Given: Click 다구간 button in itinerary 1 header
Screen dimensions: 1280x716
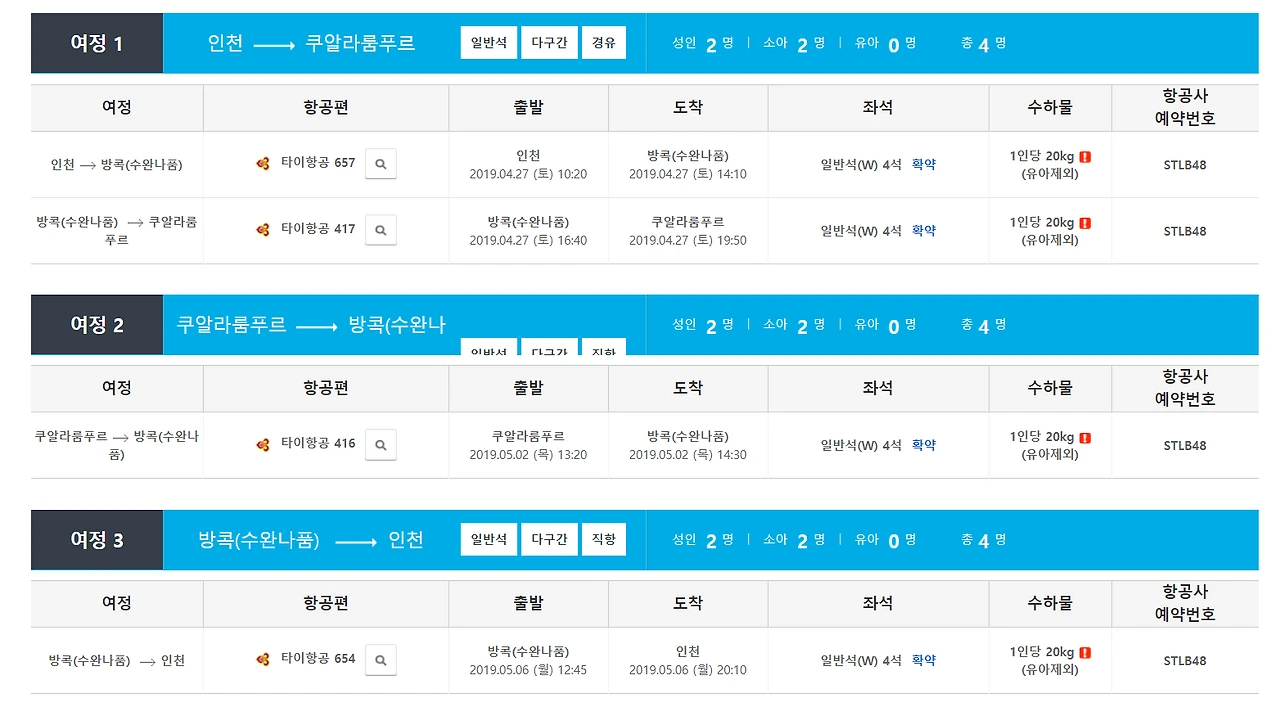Looking at the screenshot, I should point(549,43).
